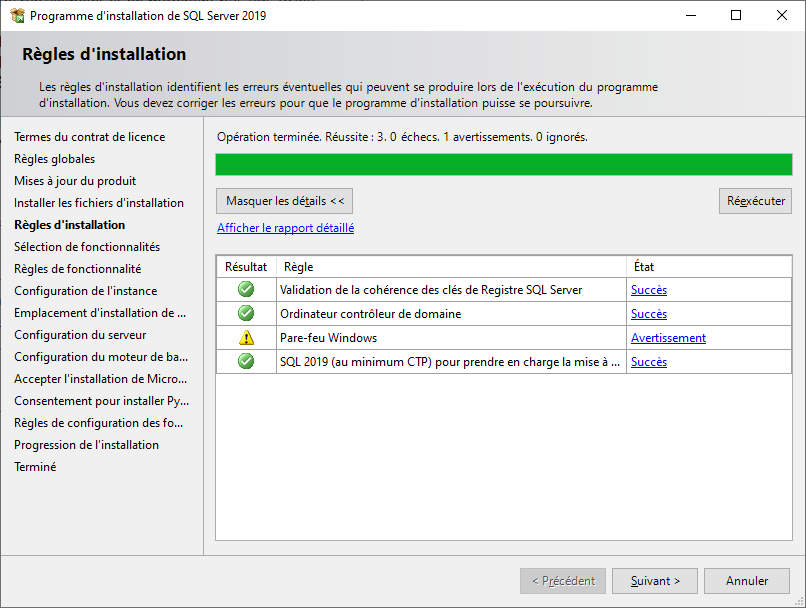Click the green check icon for Ordinateur contrôleur de domaine

coord(246,313)
